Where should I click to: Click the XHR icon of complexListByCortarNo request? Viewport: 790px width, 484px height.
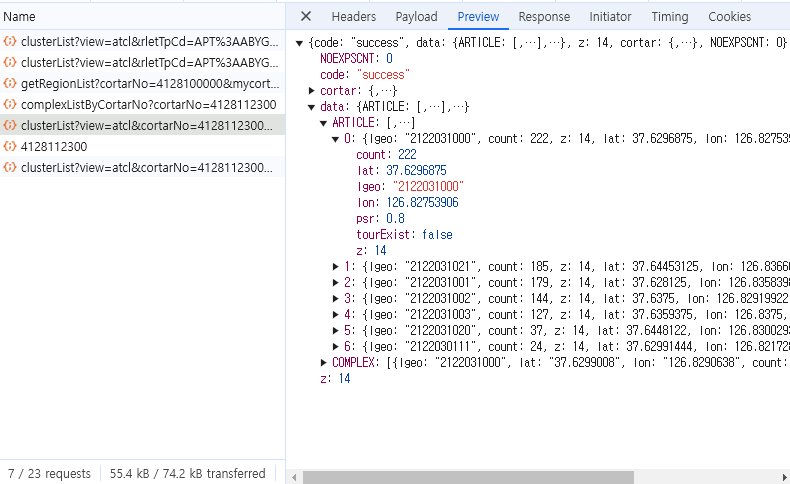point(10,104)
